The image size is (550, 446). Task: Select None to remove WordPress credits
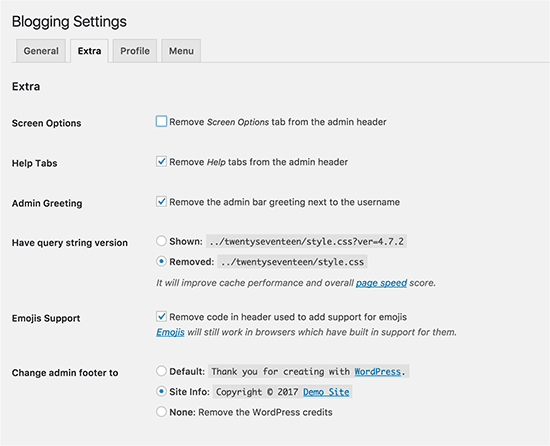(x=161, y=412)
